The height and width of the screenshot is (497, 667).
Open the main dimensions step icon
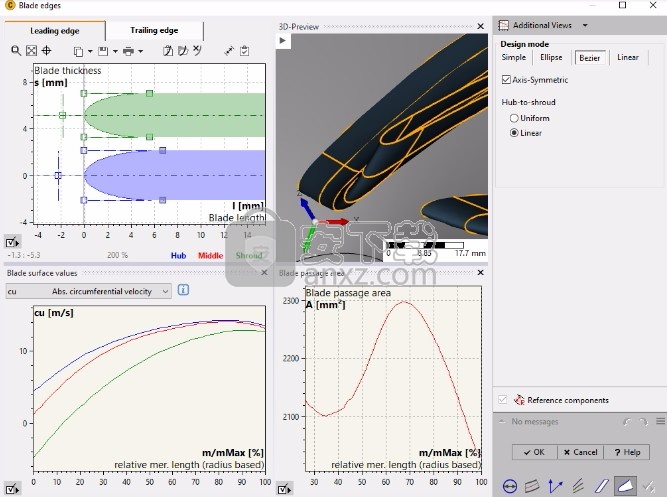510,486
